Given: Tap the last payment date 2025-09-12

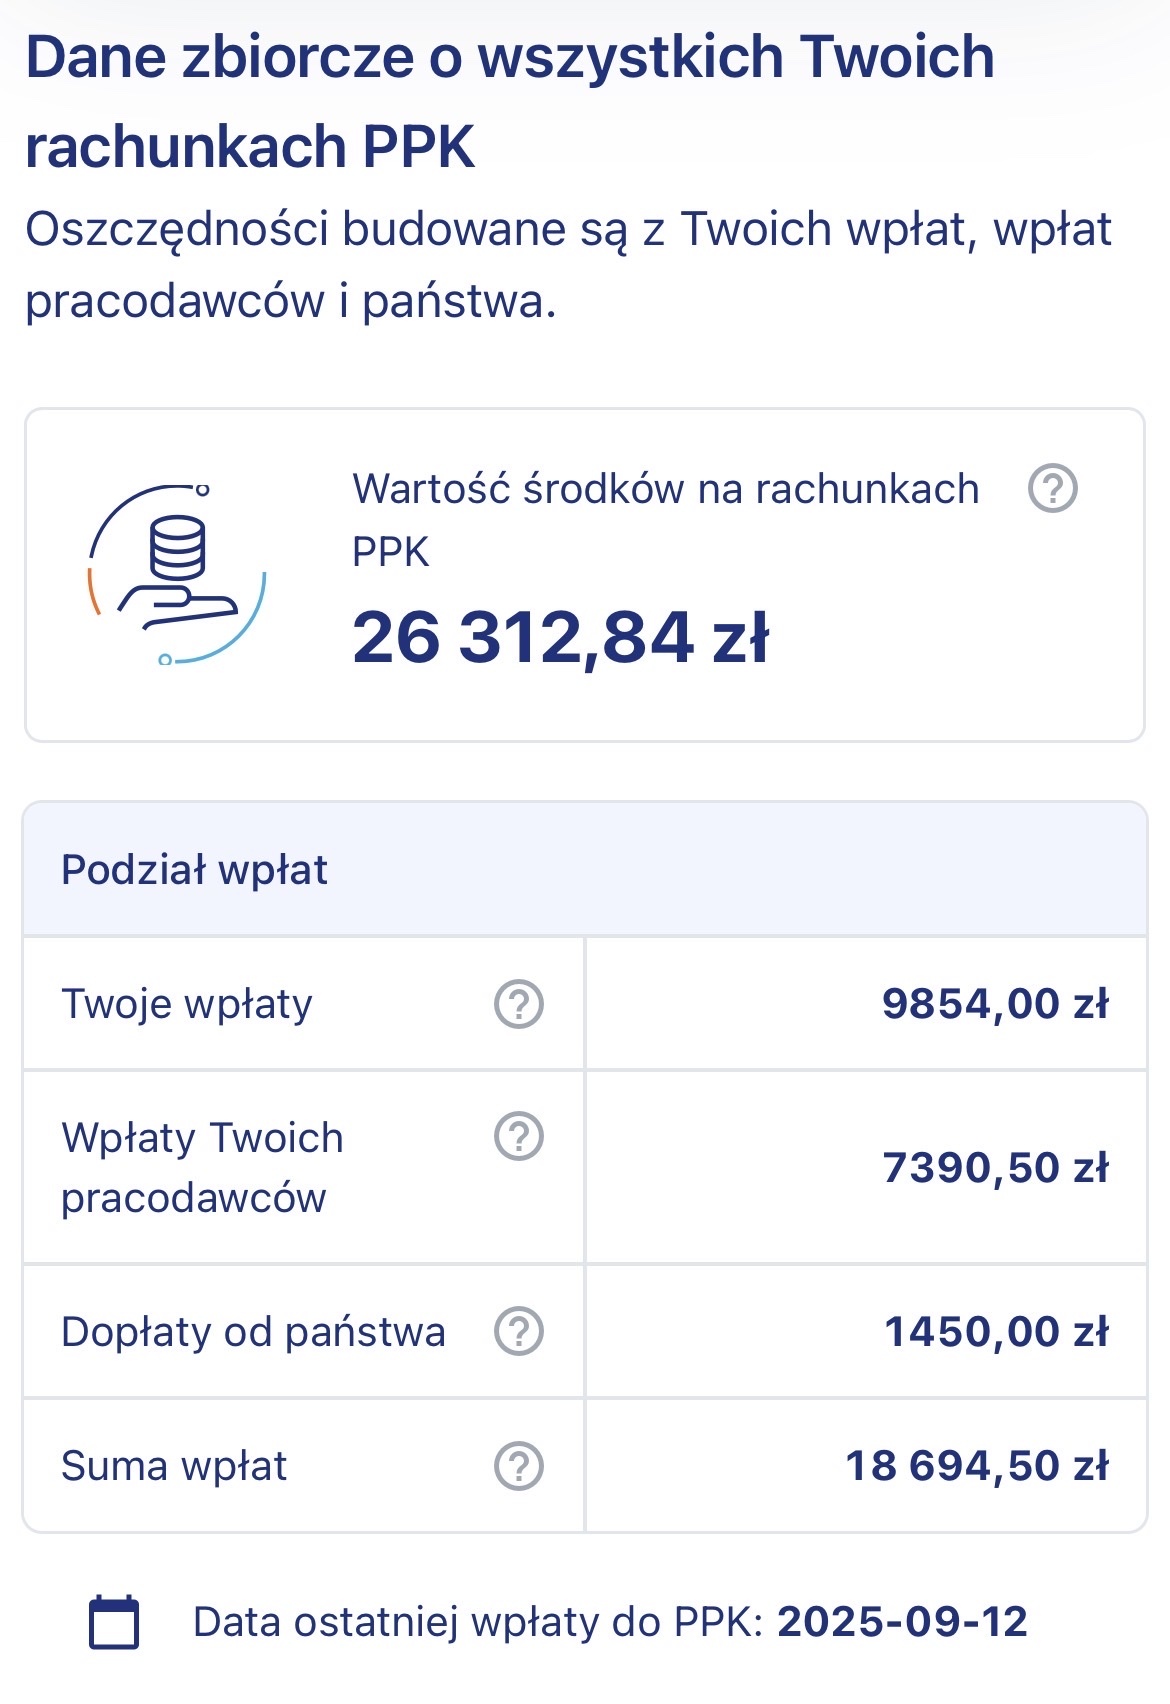Looking at the screenshot, I should point(902,1622).
